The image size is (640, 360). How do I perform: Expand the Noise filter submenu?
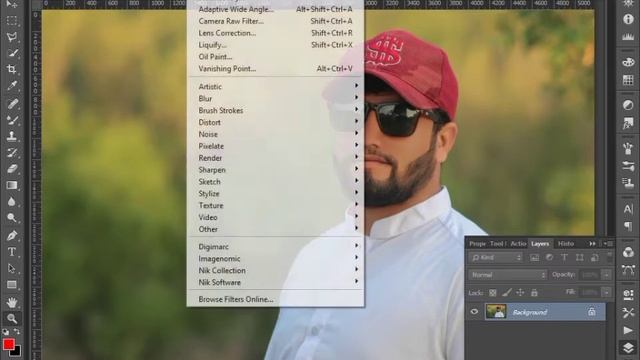(276, 134)
